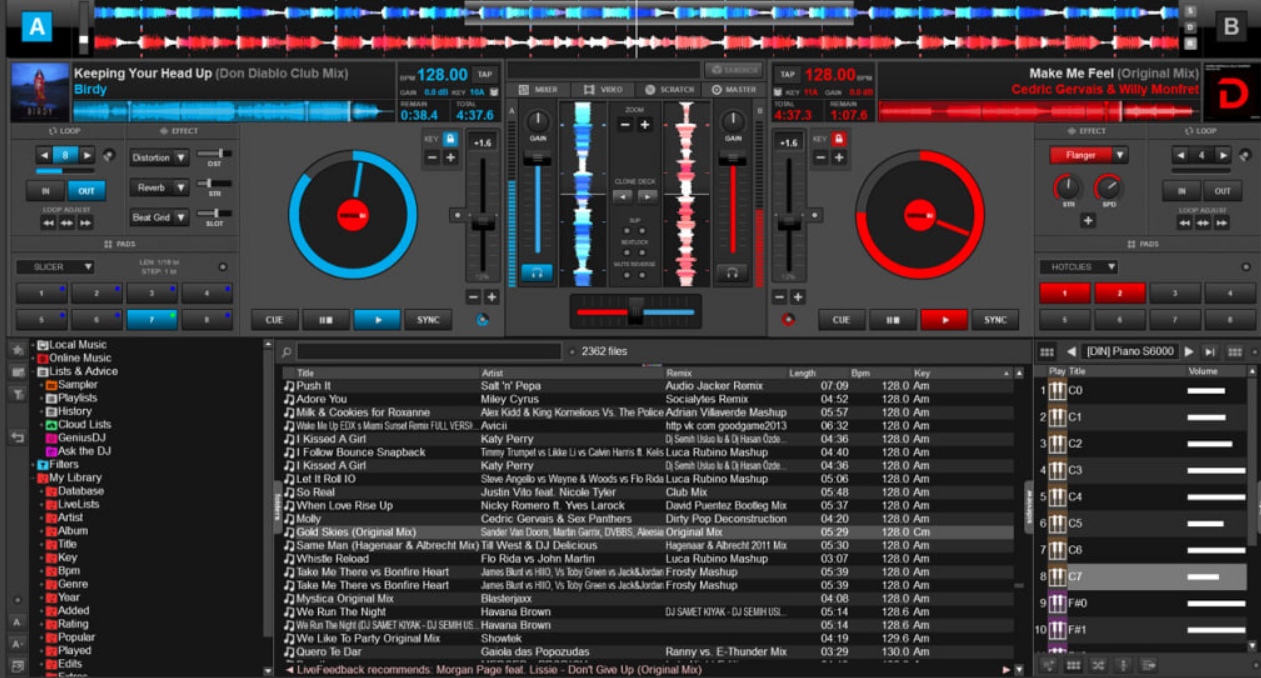Click the right deck CUE button
Image resolution: width=1261 pixels, height=678 pixels.
tap(842, 320)
